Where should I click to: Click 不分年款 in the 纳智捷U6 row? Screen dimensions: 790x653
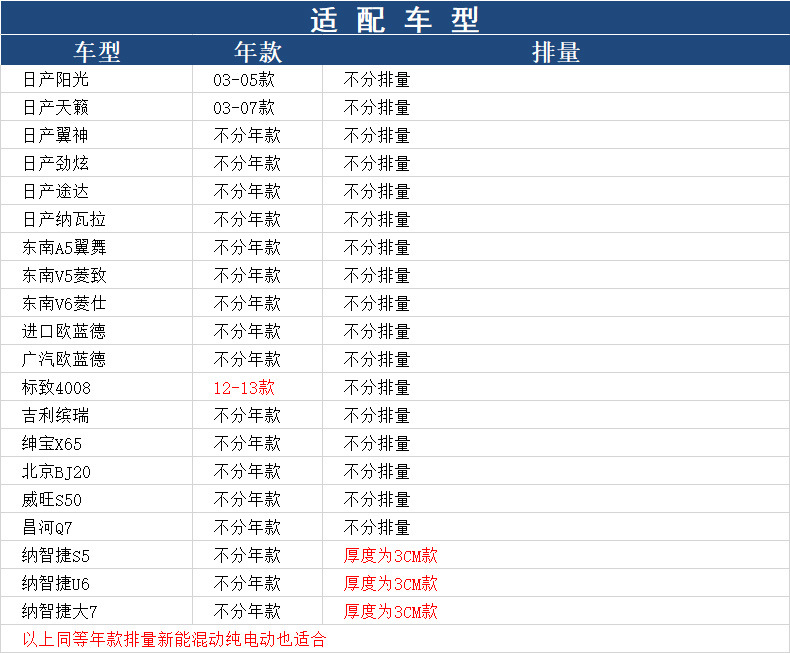[x=247, y=583]
